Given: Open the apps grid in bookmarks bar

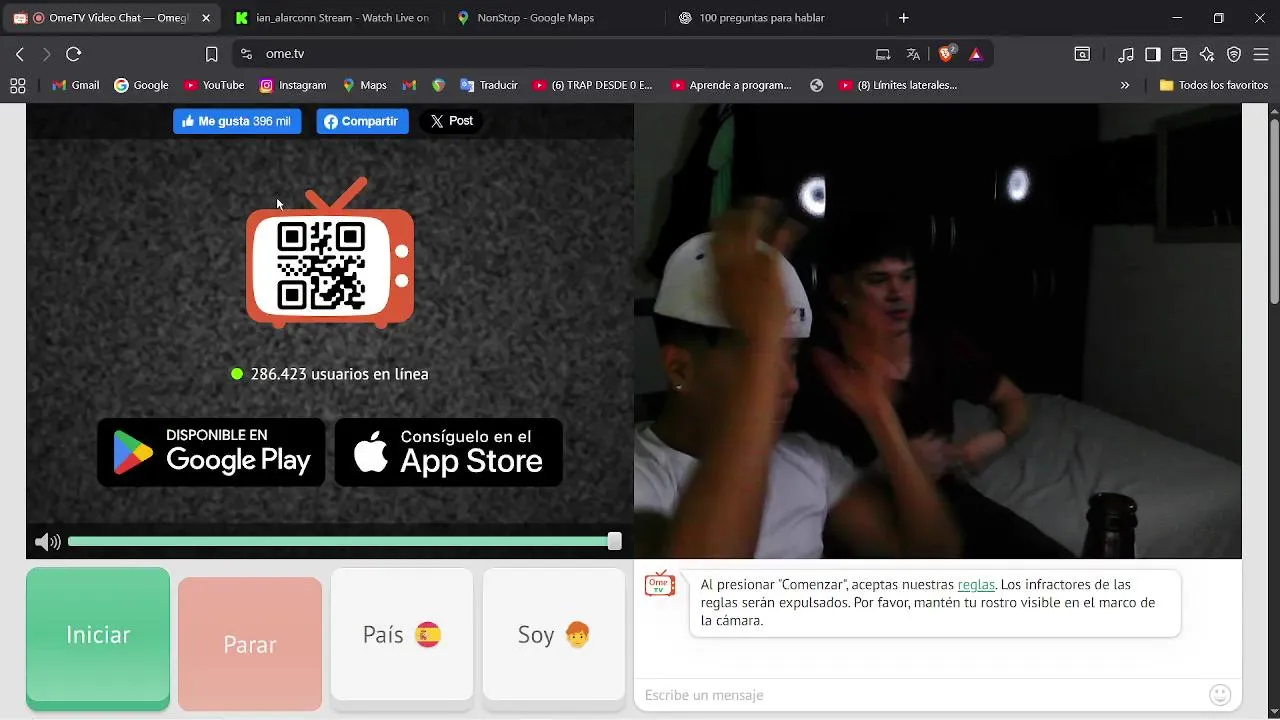Looking at the screenshot, I should pyautogui.click(x=17, y=86).
